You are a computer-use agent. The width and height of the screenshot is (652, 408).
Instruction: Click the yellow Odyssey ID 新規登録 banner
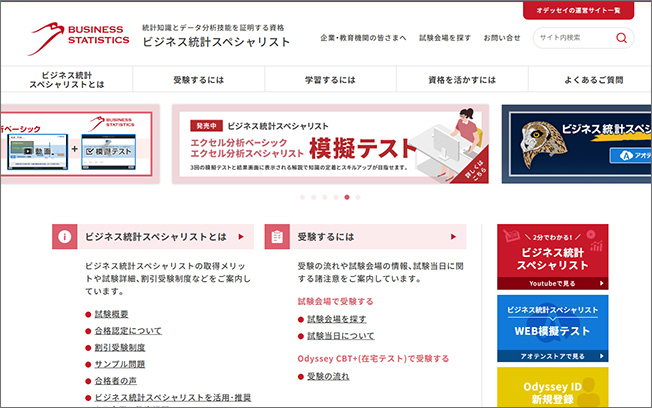(x=553, y=387)
